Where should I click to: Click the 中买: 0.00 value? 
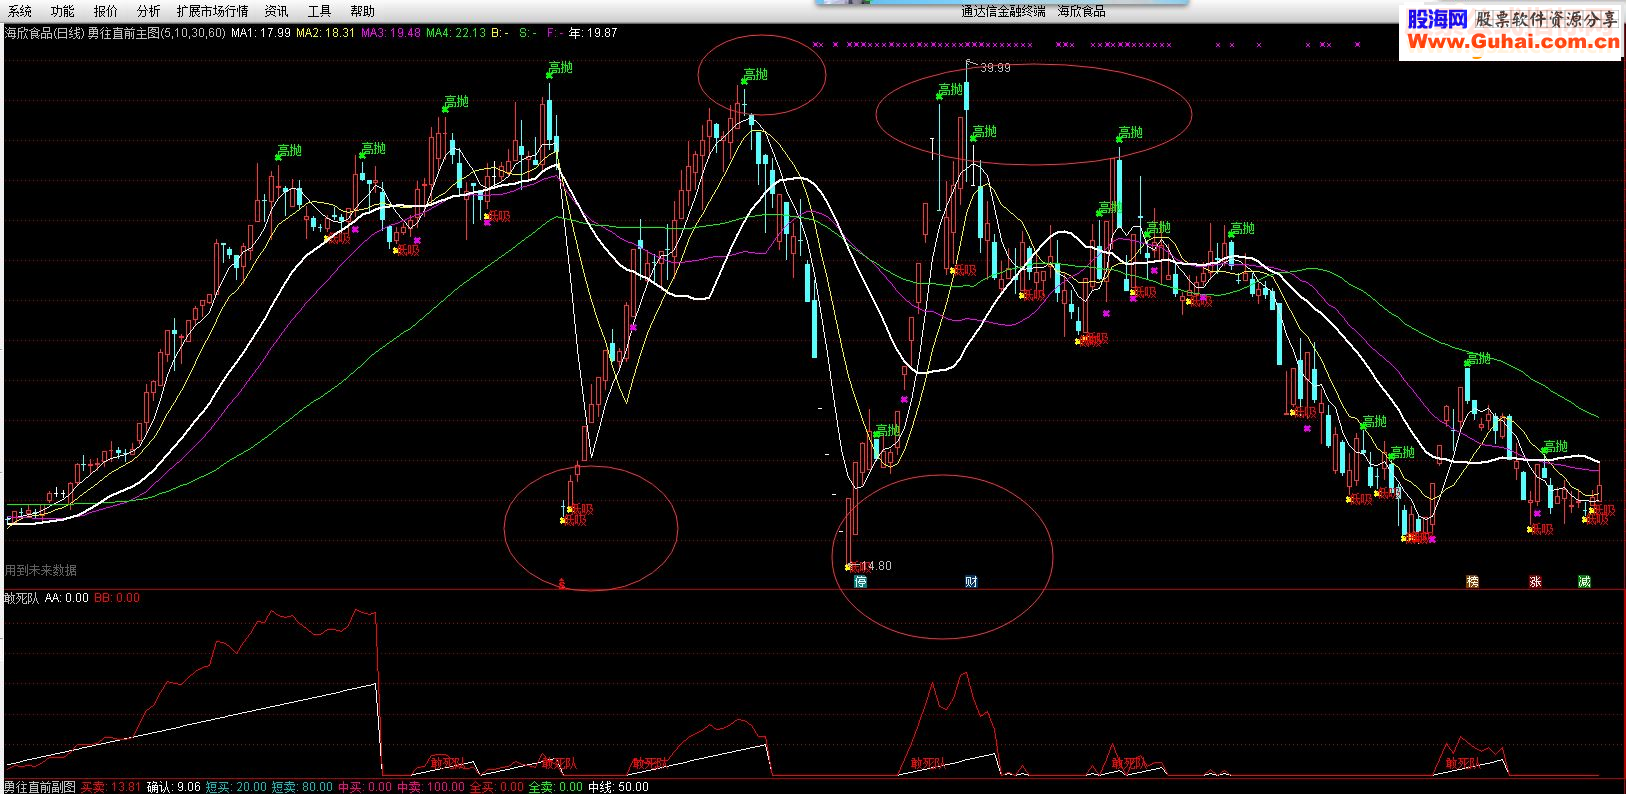[x=364, y=787]
